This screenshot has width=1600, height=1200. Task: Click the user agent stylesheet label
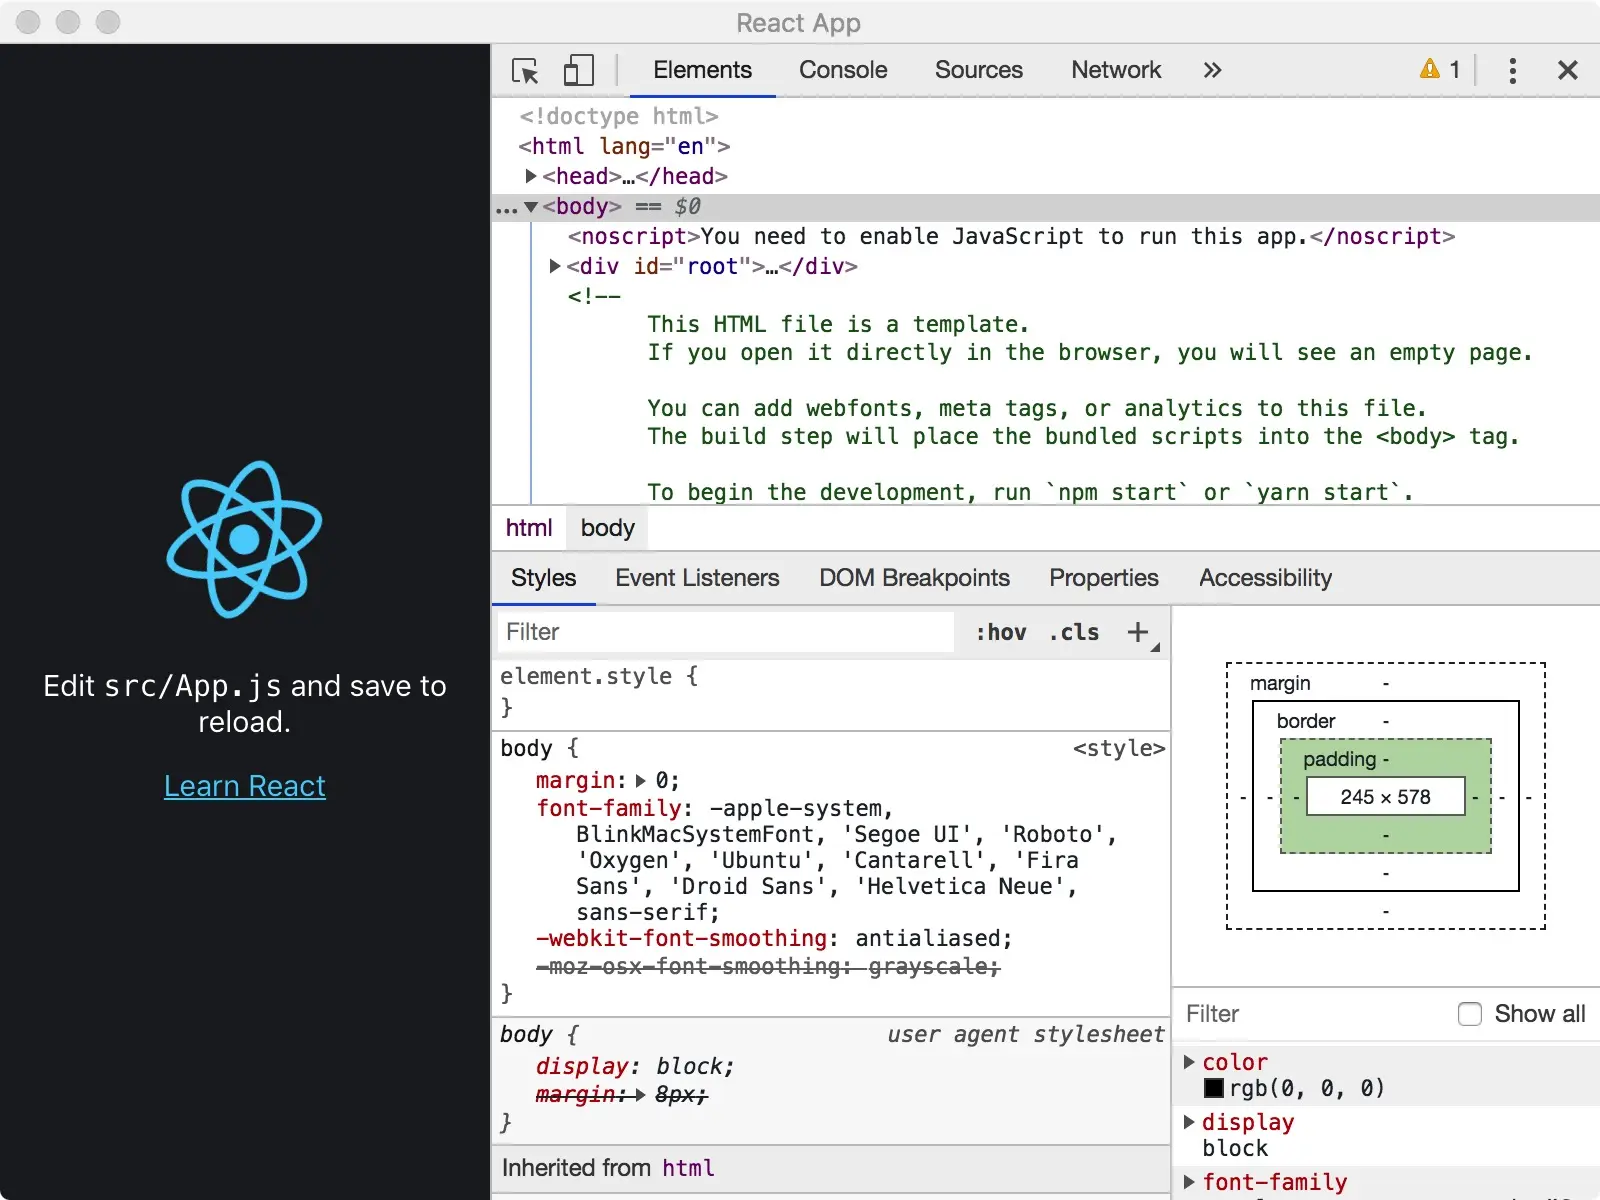click(1026, 1034)
